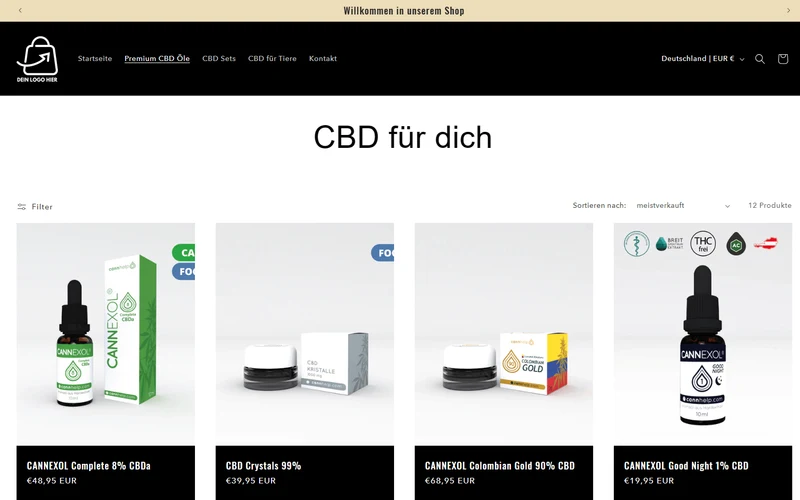Navigate to Startseite
This screenshot has width=800, height=500.
pyautogui.click(x=95, y=59)
